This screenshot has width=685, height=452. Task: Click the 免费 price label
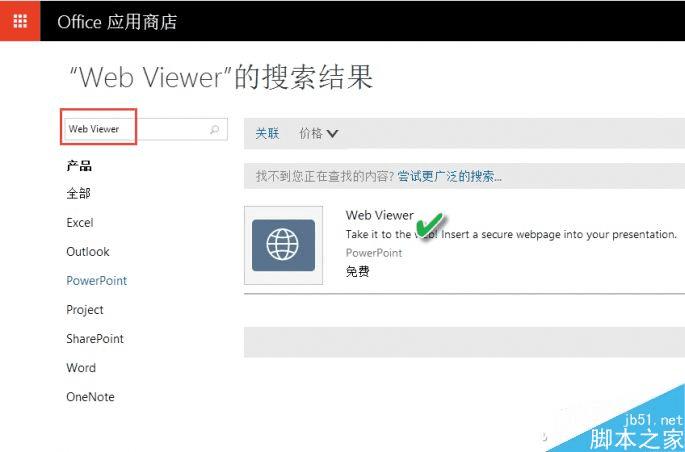click(x=357, y=271)
